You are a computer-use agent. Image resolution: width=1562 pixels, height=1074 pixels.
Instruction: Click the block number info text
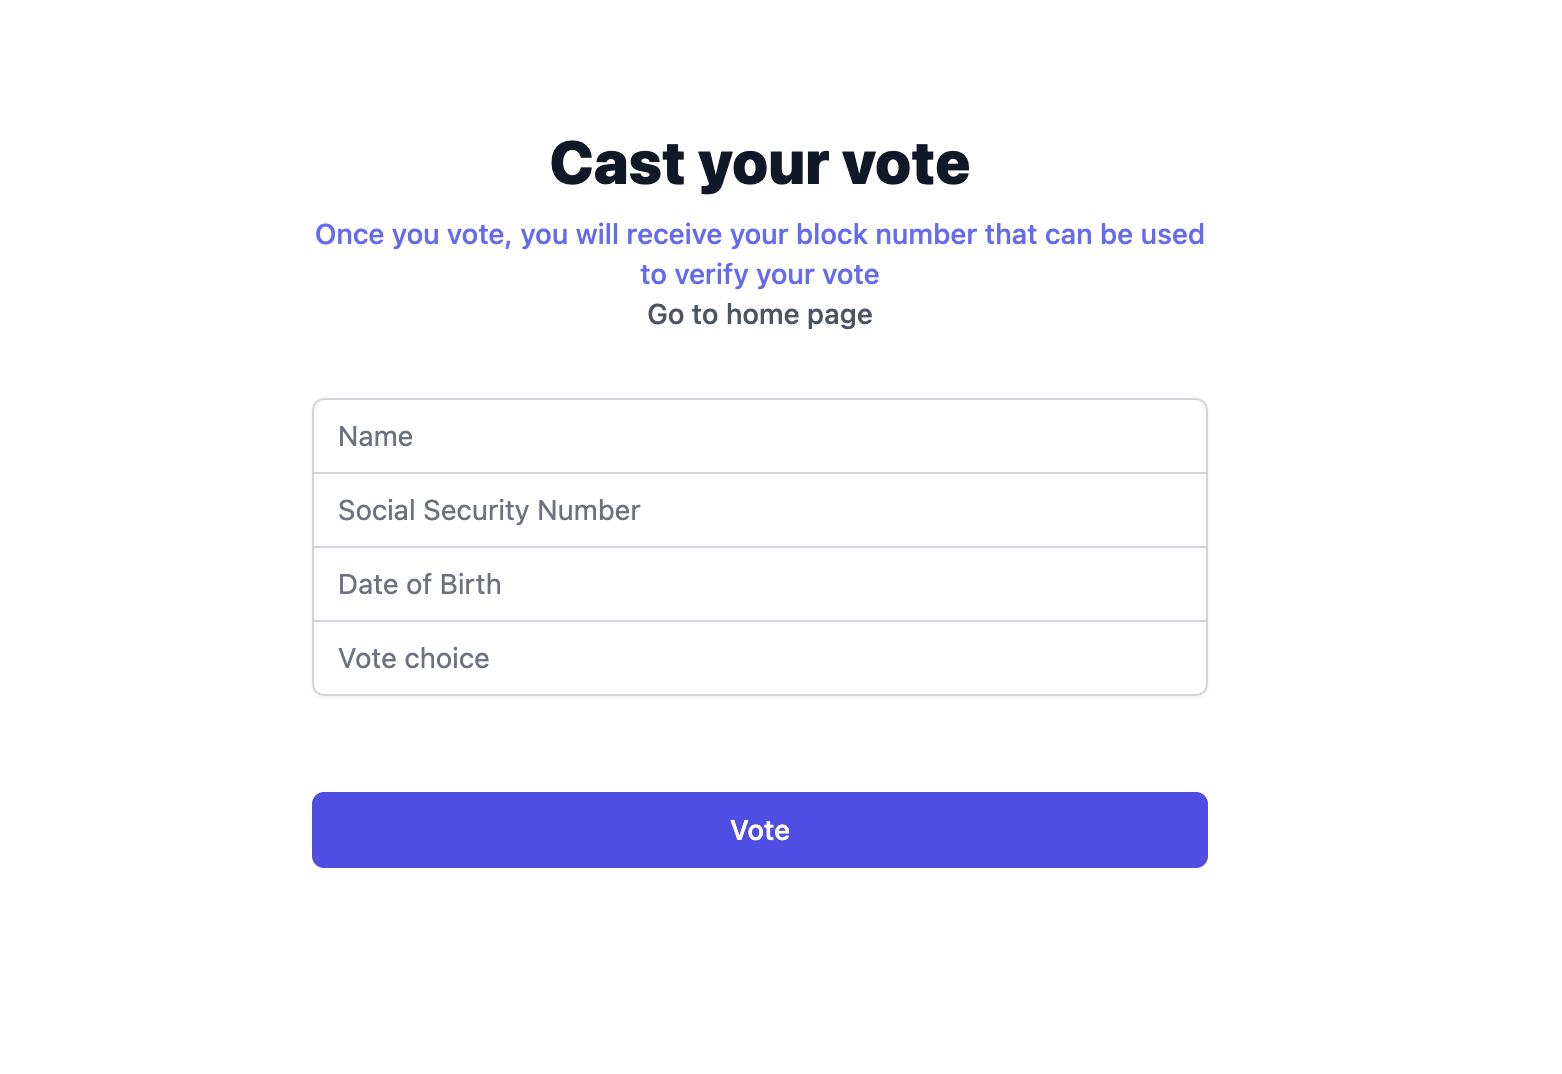click(x=760, y=234)
